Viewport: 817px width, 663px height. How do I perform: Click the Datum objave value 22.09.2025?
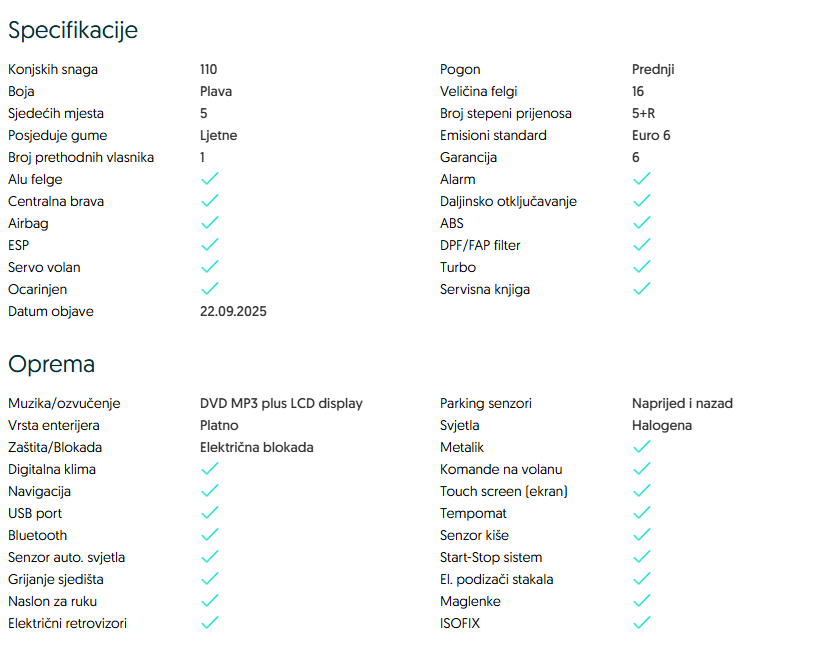[233, 311]
